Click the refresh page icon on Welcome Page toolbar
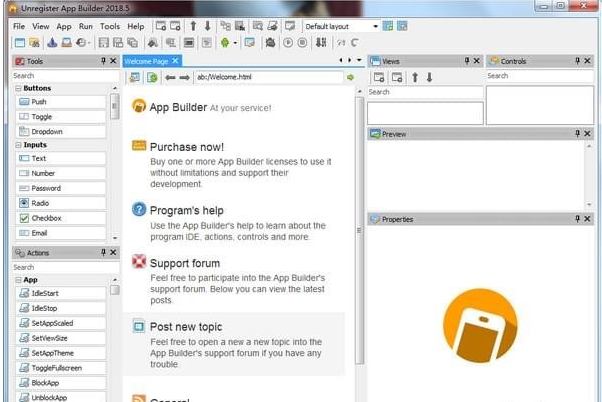602x402 pixels. [x=152, y=78]
